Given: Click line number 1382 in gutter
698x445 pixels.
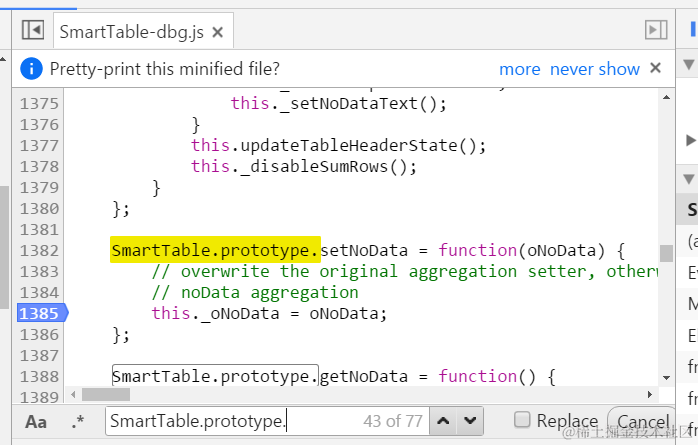Looking at the screenshot, I should click(39, 251).
